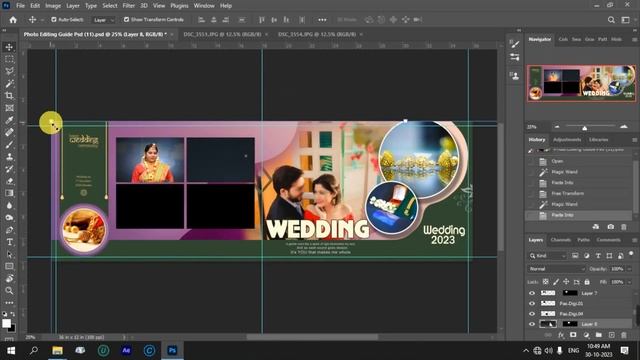Select the Eraser tool
This screenshot has width=640, height=360.
click(9, 181)
